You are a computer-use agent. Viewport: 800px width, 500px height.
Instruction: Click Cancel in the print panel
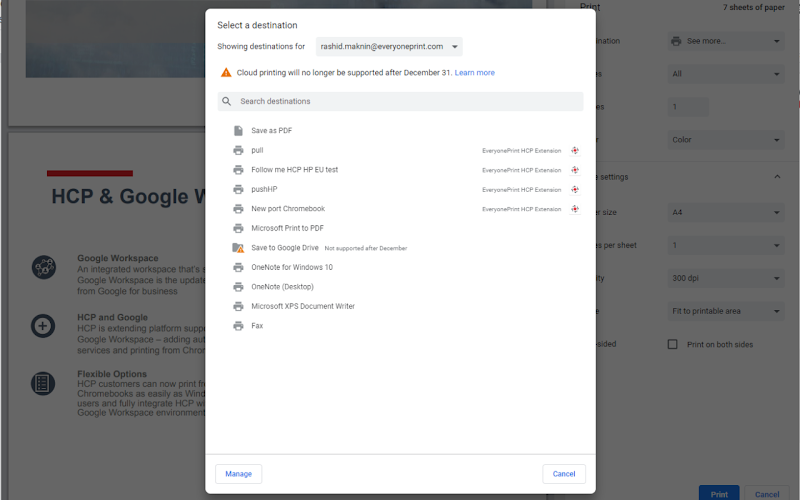coord(767,494)
